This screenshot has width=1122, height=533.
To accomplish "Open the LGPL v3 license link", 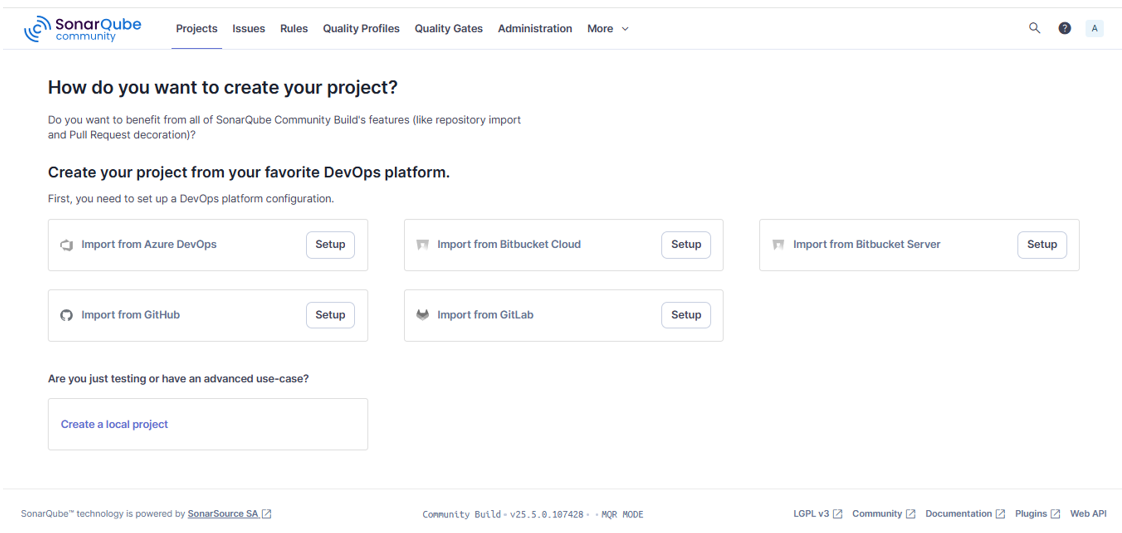I will click(811, 514).
